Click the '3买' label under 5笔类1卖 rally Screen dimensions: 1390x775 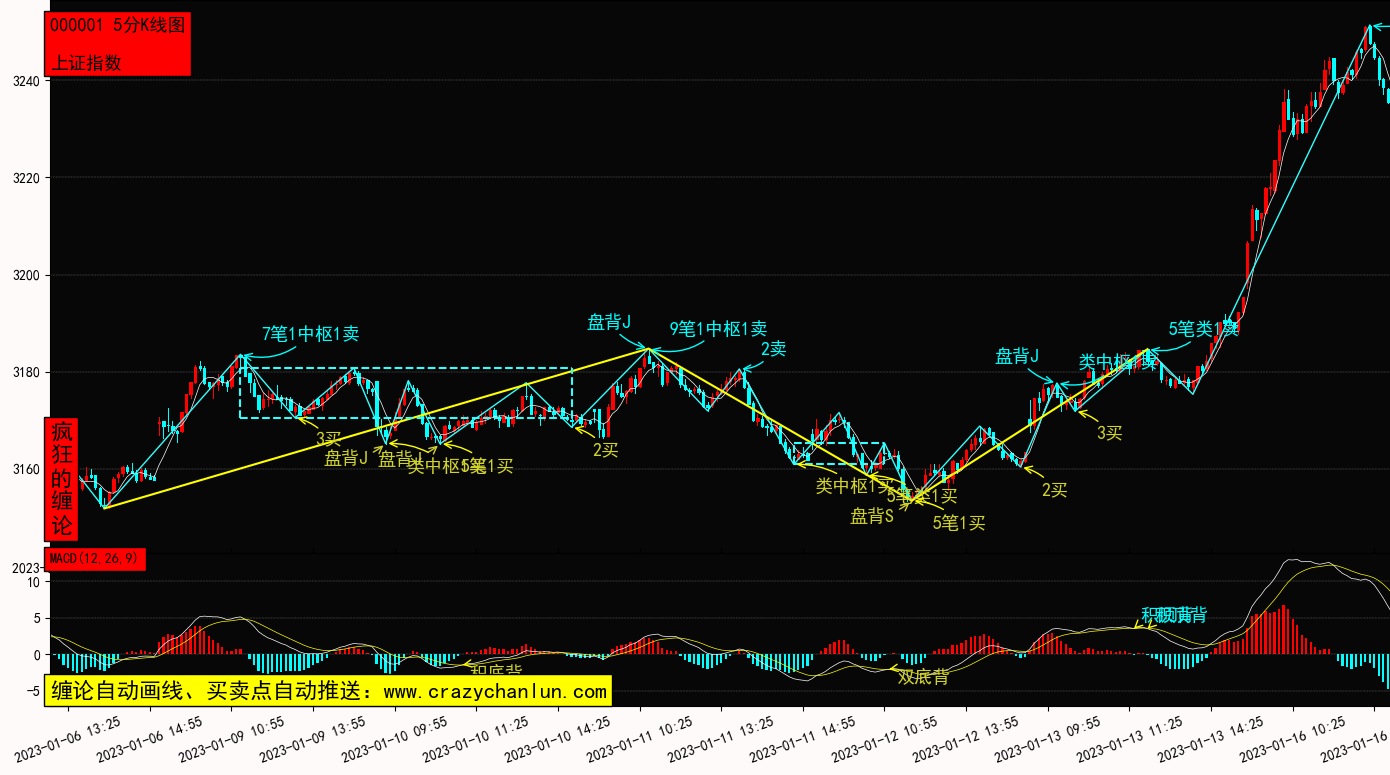tap(1110, 432)
